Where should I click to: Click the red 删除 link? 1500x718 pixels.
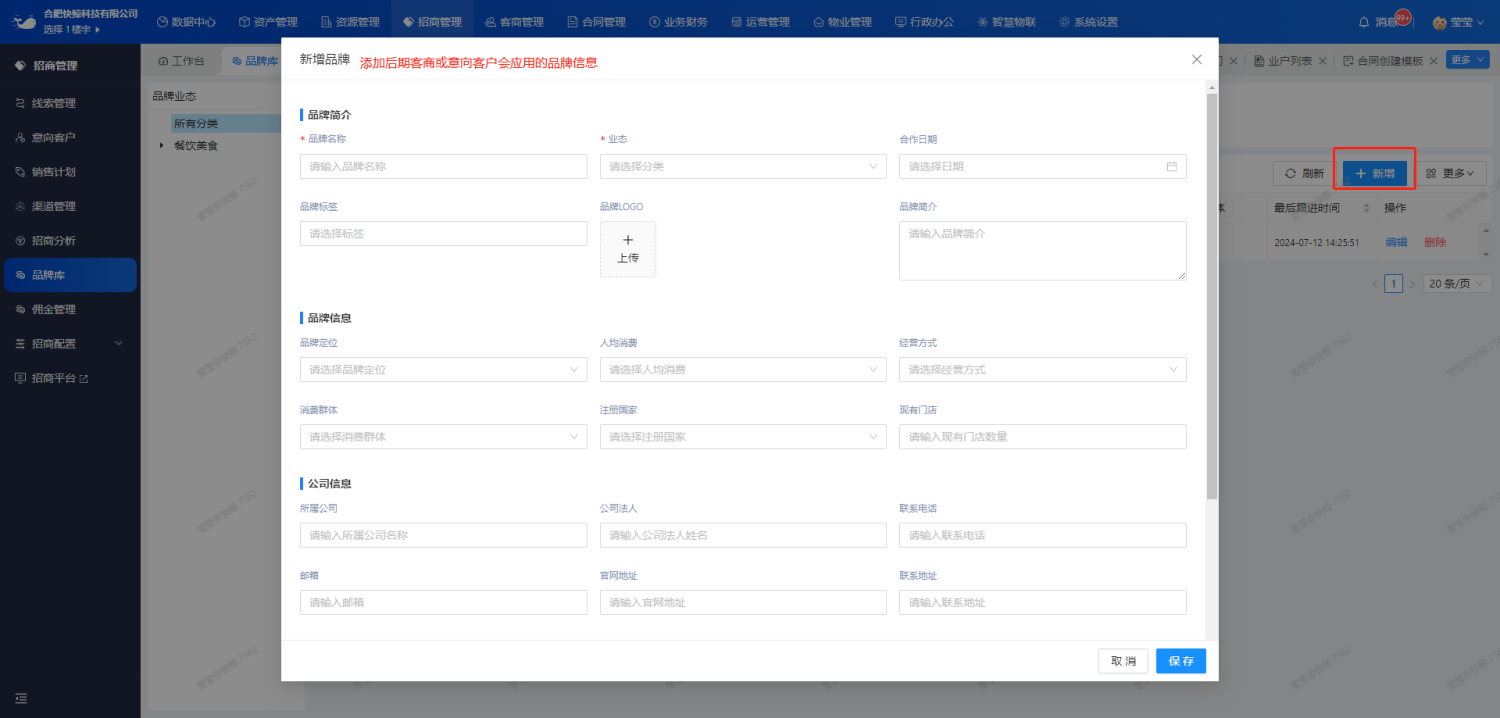(x=1435, y=242)
